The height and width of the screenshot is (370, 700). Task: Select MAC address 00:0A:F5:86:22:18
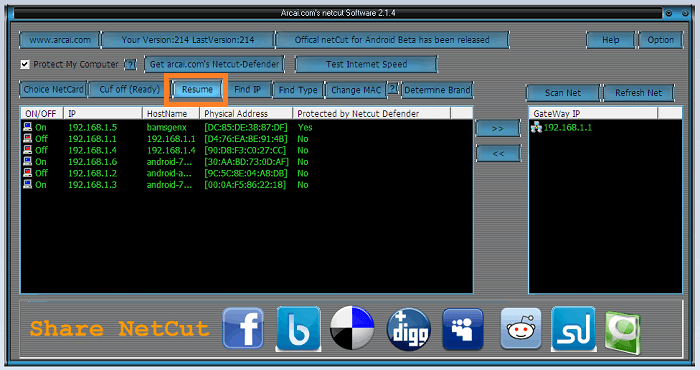click(x=245, y=185)
